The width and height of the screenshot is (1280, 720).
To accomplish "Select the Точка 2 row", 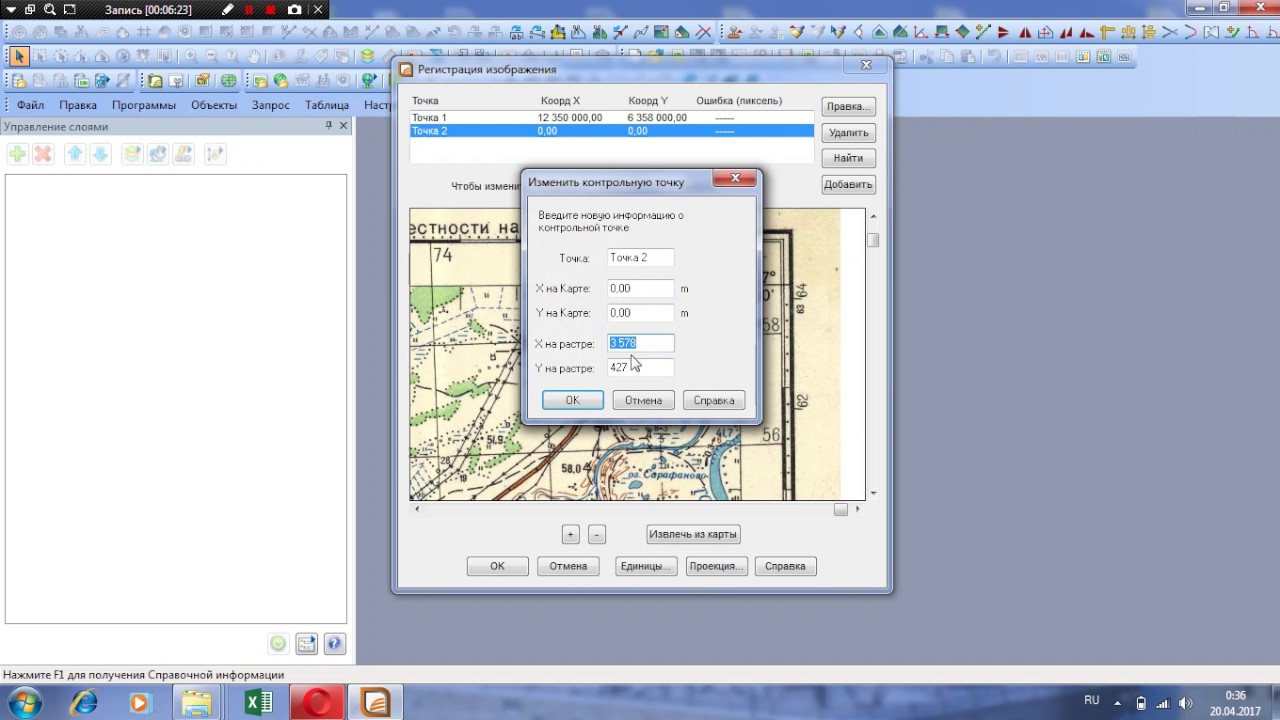I will (x=612, y=131).
